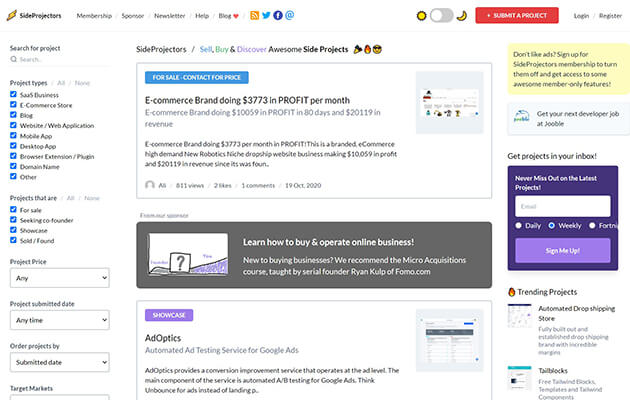Click the Trending Projects flame icon
The width and height of the screenshot is (630, 400).
click(511, 292)
